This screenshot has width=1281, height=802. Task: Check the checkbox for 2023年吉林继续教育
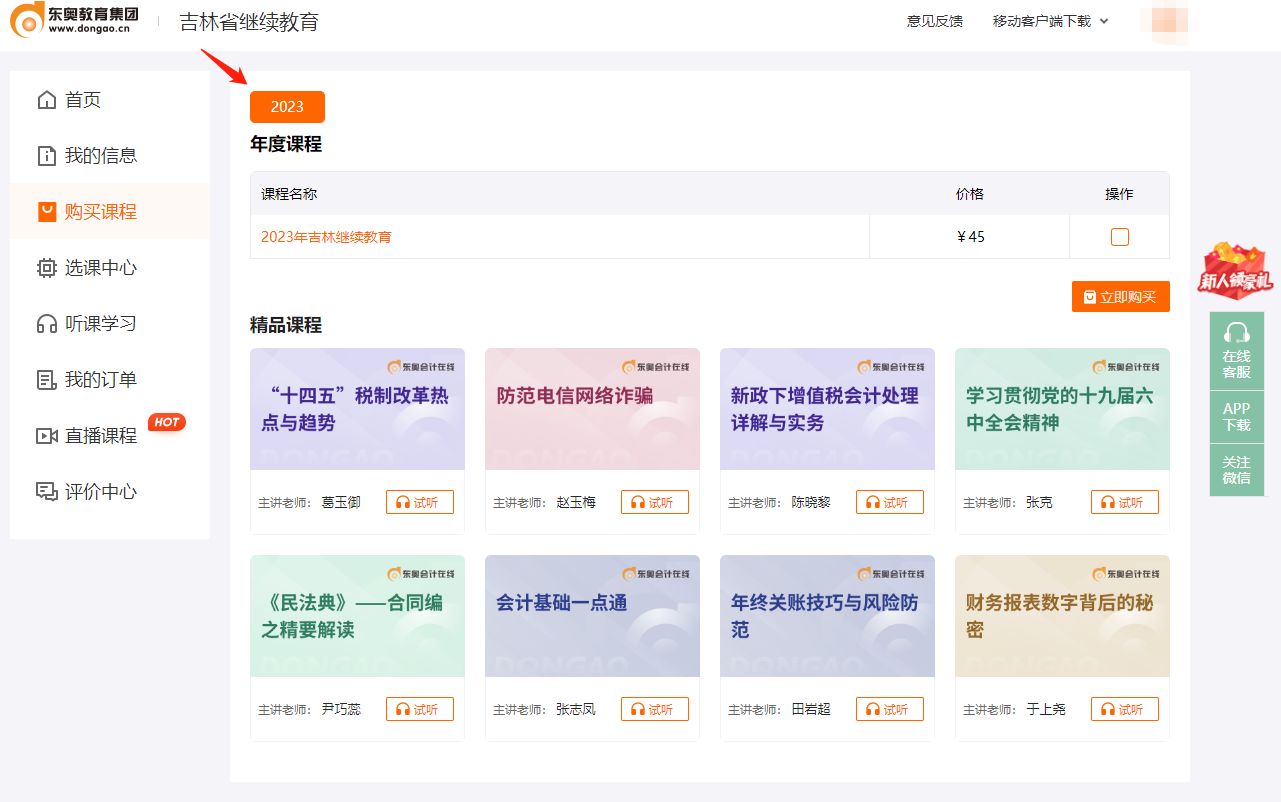[1119, 237]
